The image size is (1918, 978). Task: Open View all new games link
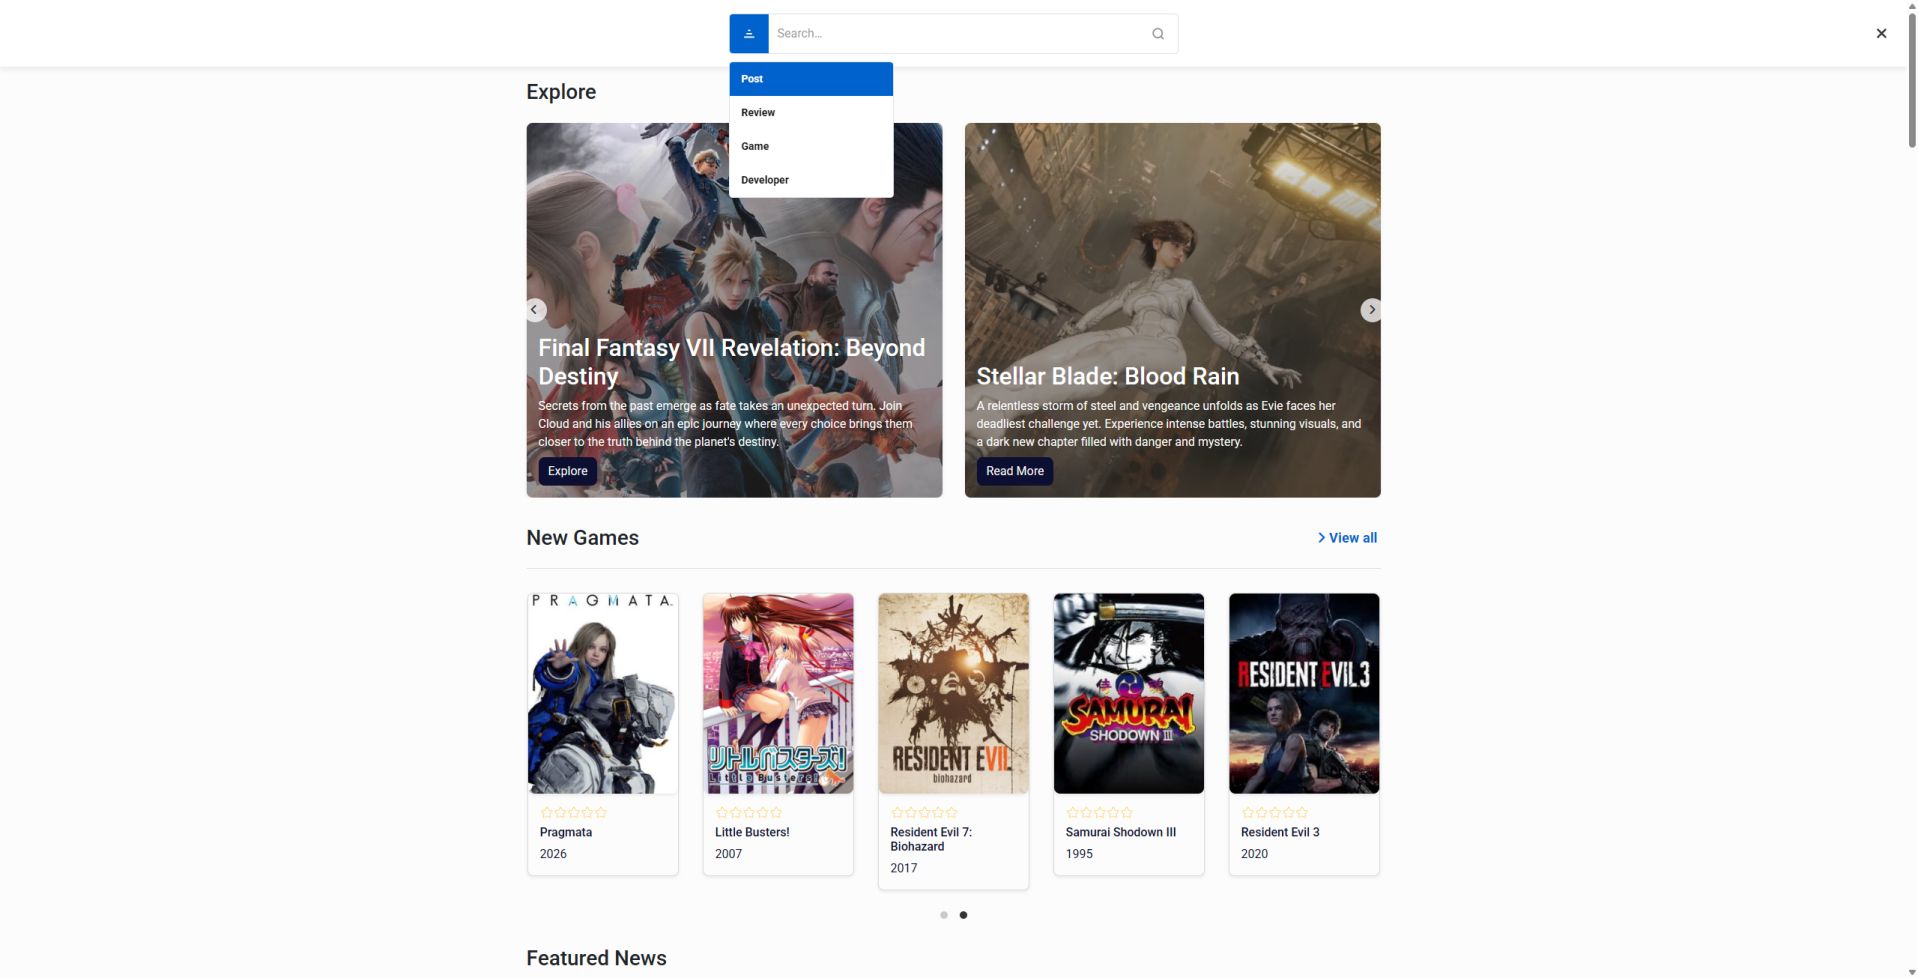[1347, 538]
